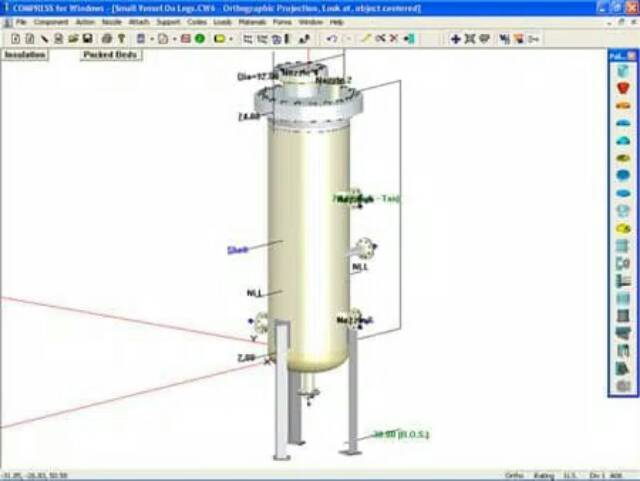Screen dimensions: 640x481
Task: Select the olive green head palette icon
Action: (x=623, y=158)
